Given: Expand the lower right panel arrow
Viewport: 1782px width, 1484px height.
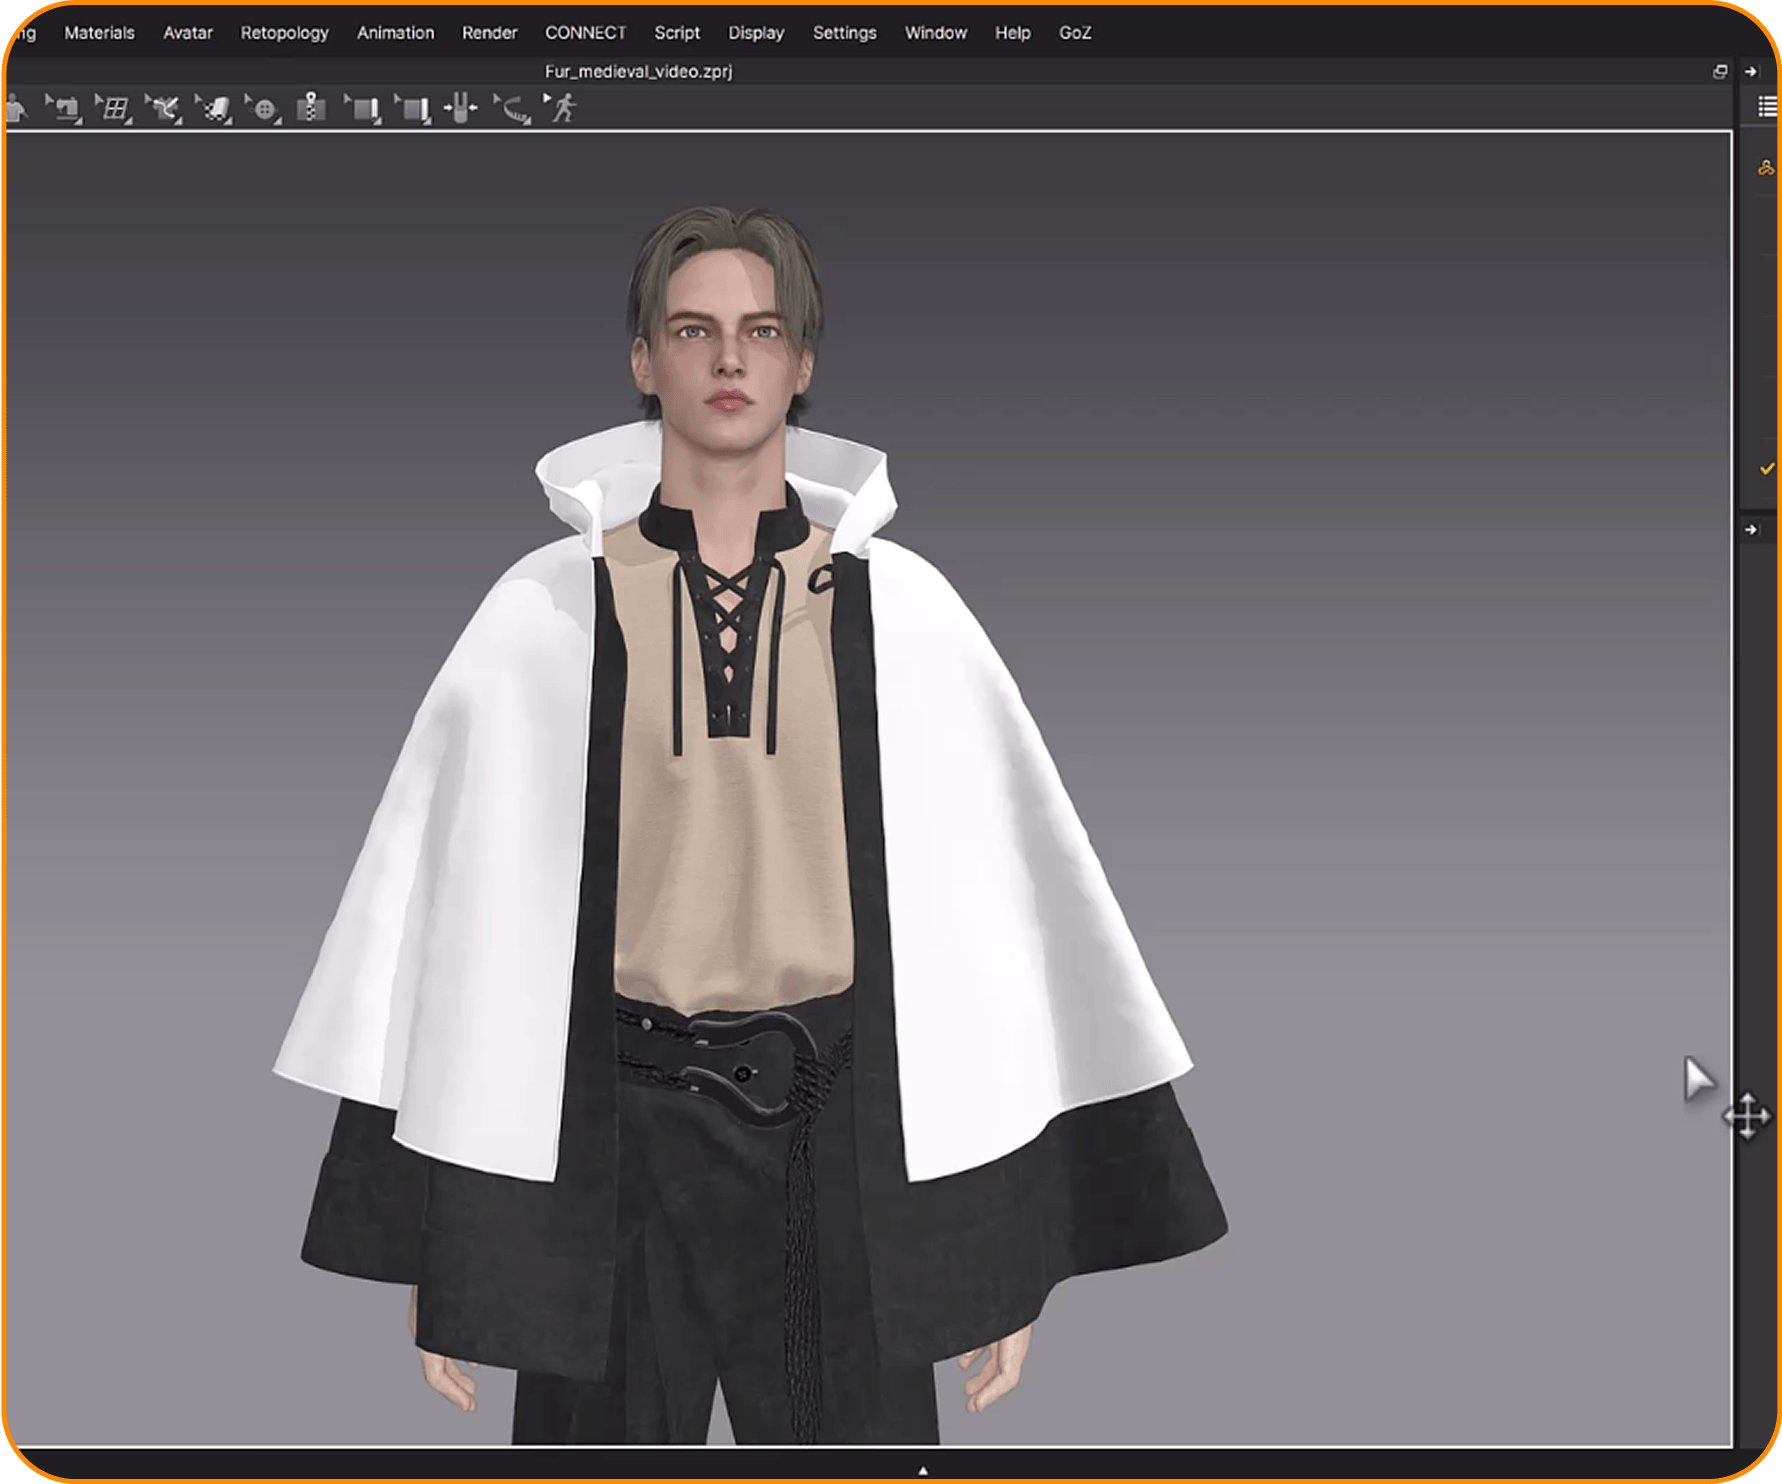Looking at the screenshot, I should click(1751, 529).
